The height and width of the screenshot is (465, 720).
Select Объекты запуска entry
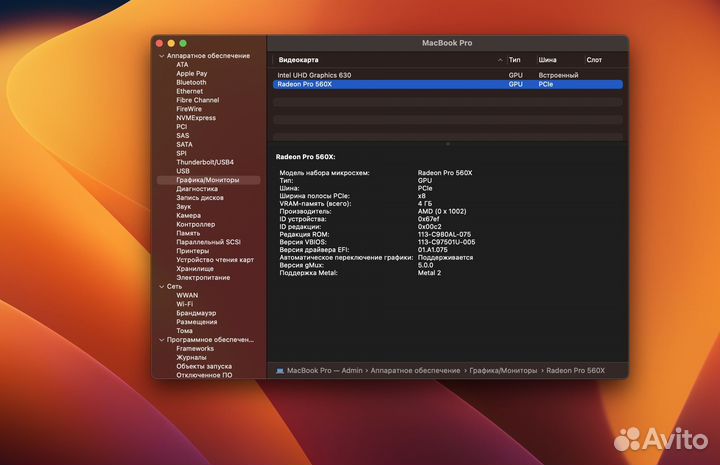click(x=204, y=367)
